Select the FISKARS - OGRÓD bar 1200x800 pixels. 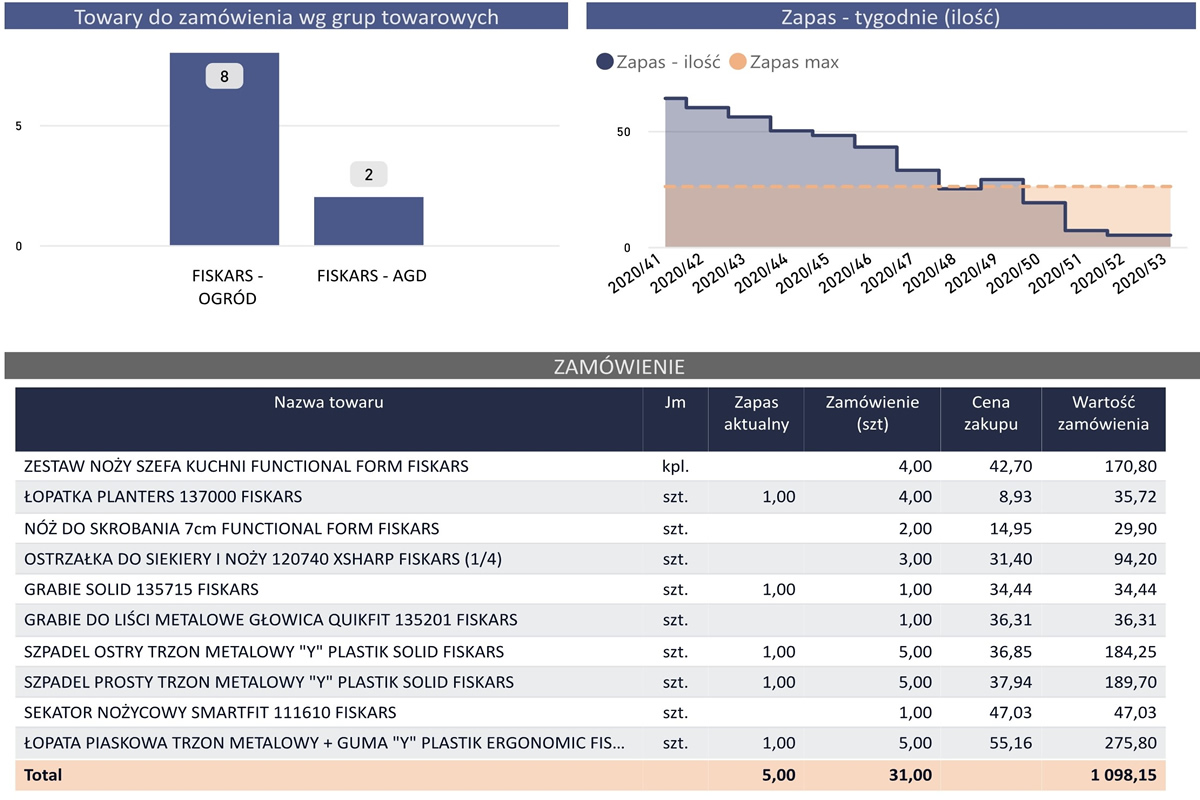coord(224,148)
